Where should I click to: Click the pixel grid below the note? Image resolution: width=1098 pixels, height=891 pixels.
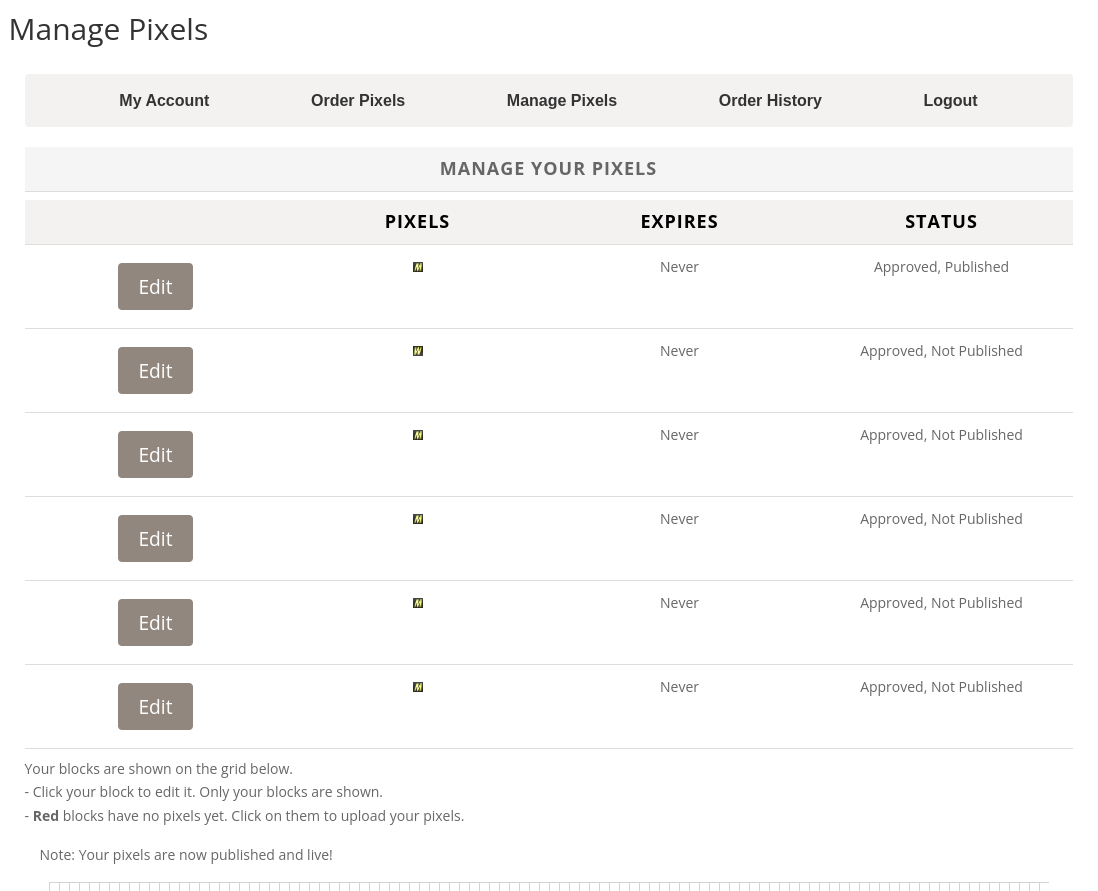[x=548, y=886]
